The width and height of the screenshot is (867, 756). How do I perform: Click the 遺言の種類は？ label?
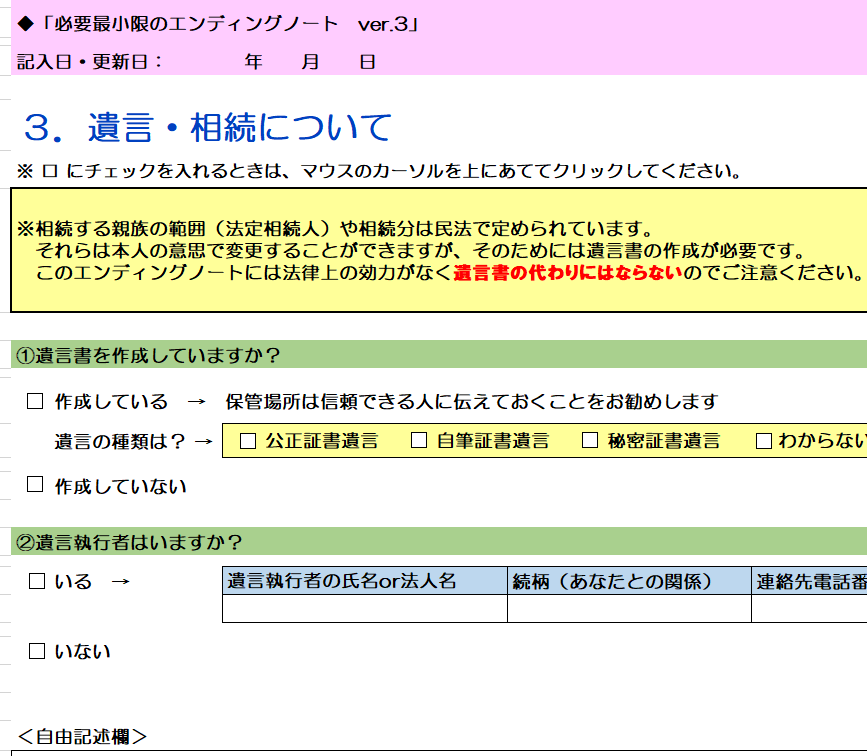pos(119,441)
